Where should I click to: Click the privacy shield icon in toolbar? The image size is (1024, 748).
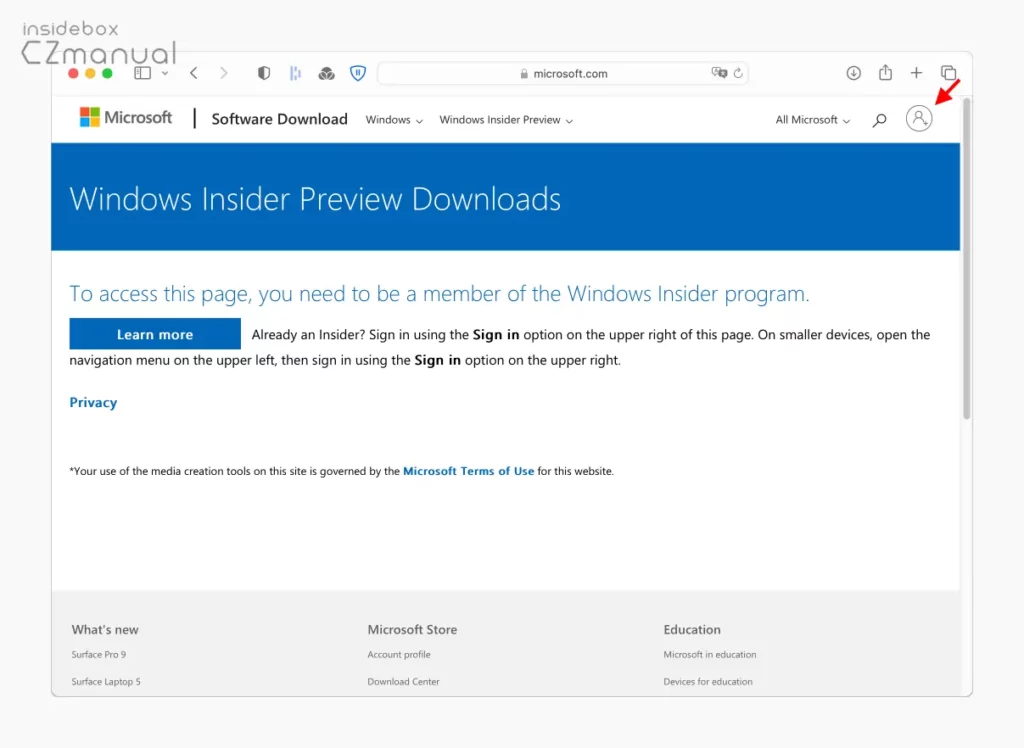(264, 73)
